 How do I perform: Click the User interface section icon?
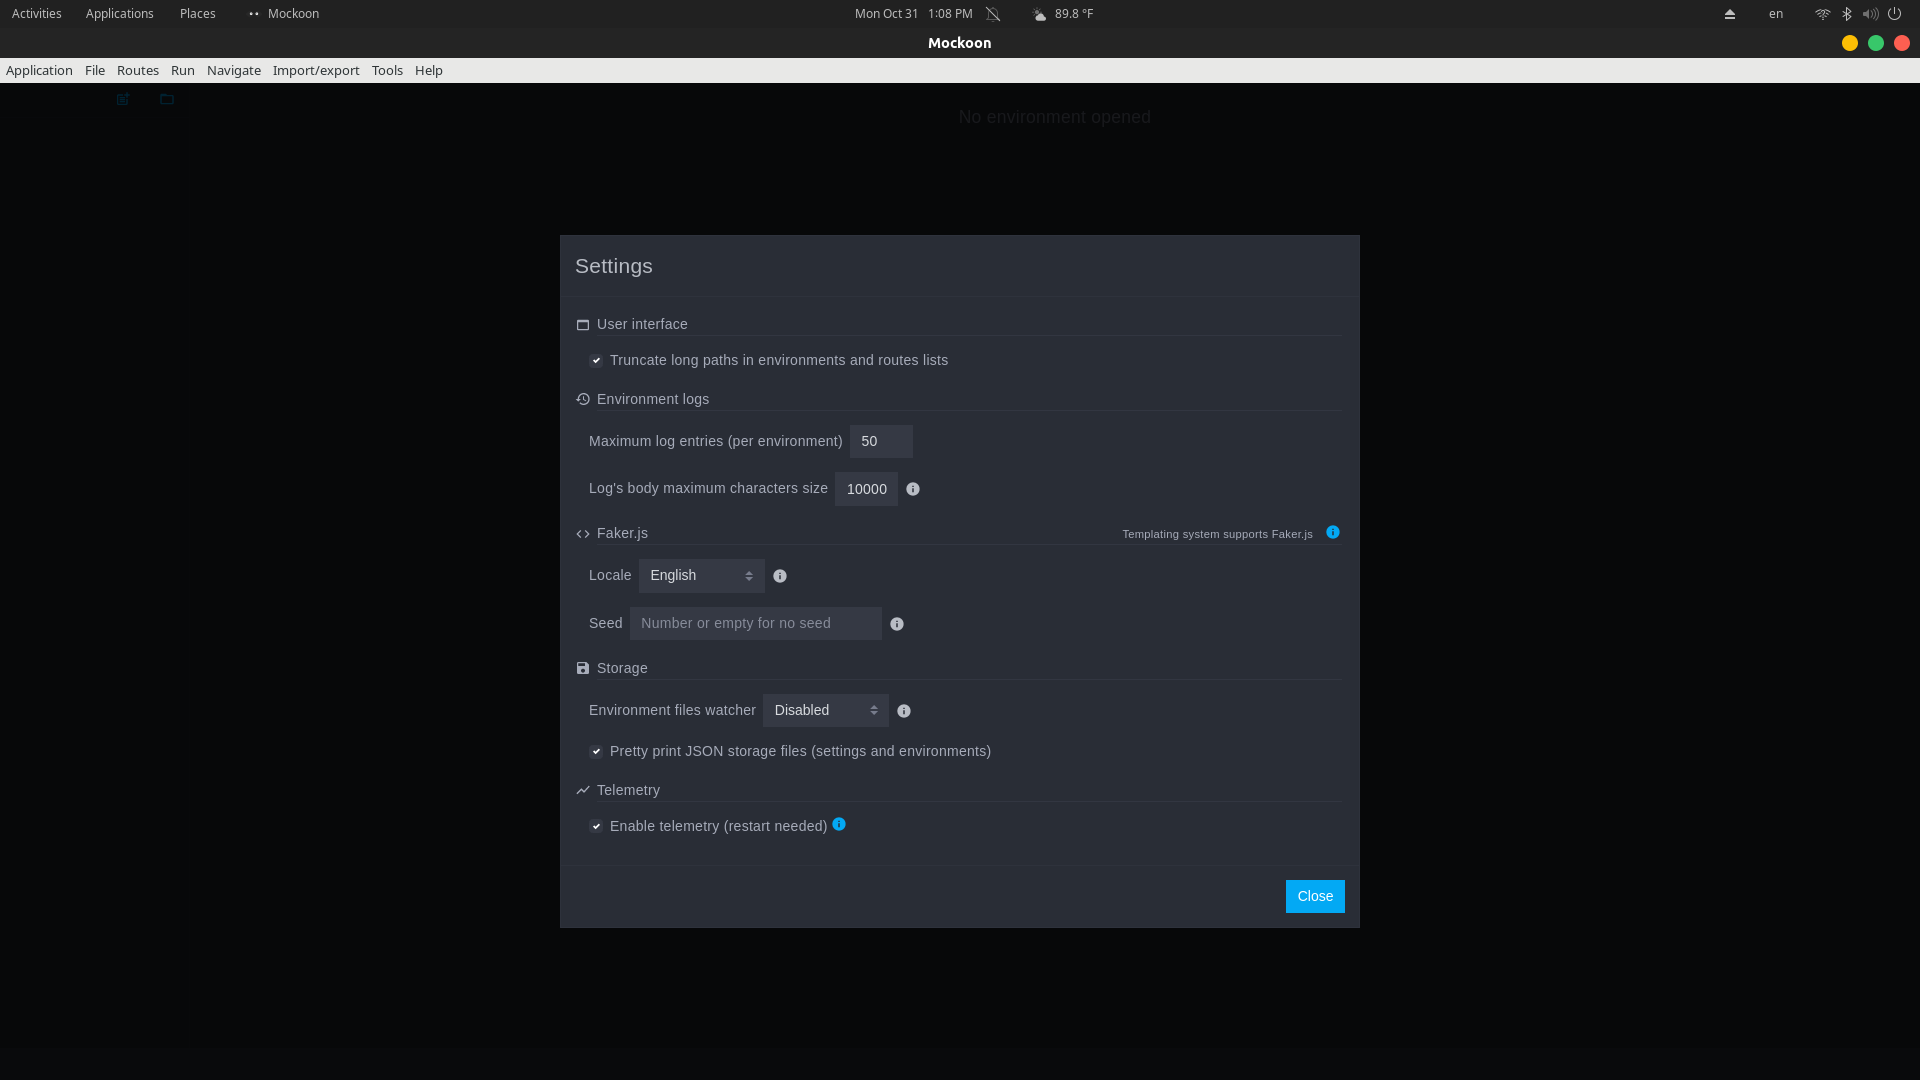(x=582, y=324)
